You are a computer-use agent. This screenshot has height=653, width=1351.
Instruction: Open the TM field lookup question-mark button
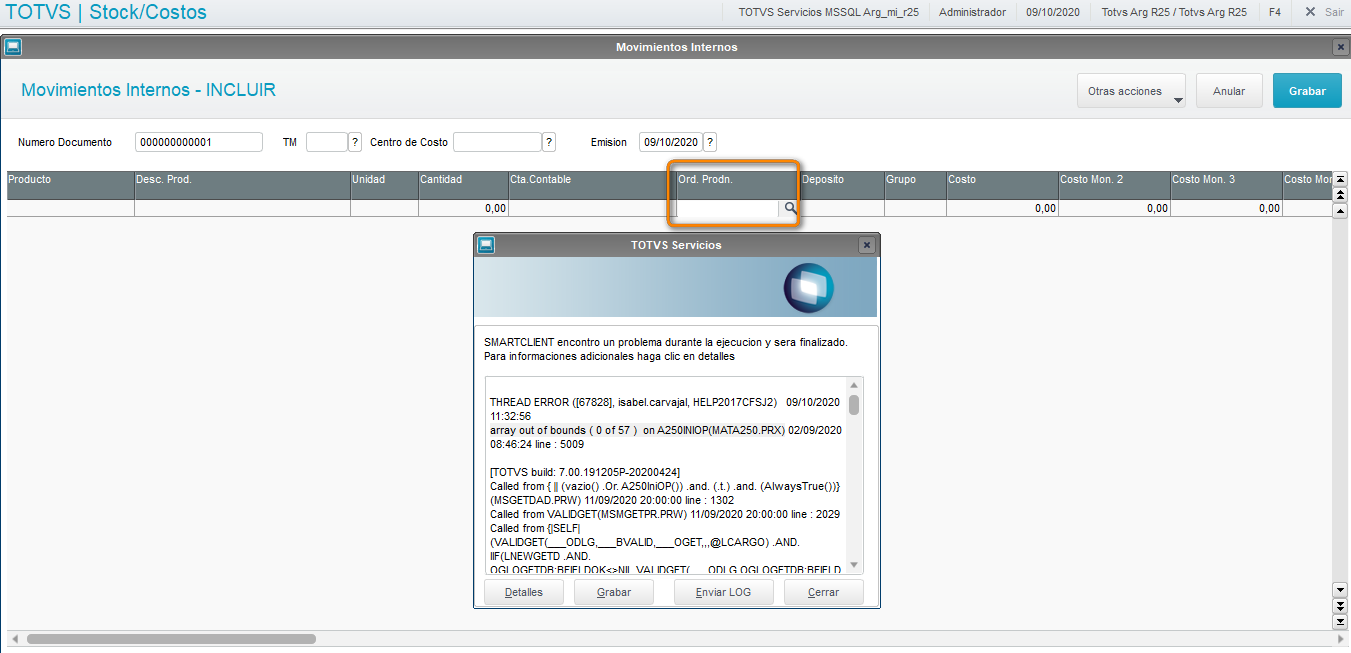[355, 142]
